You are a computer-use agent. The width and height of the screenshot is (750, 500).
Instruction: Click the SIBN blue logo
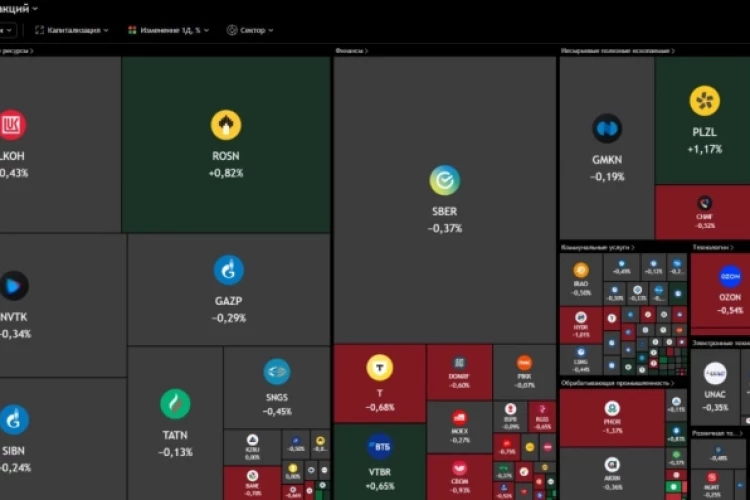coord(13,420)
